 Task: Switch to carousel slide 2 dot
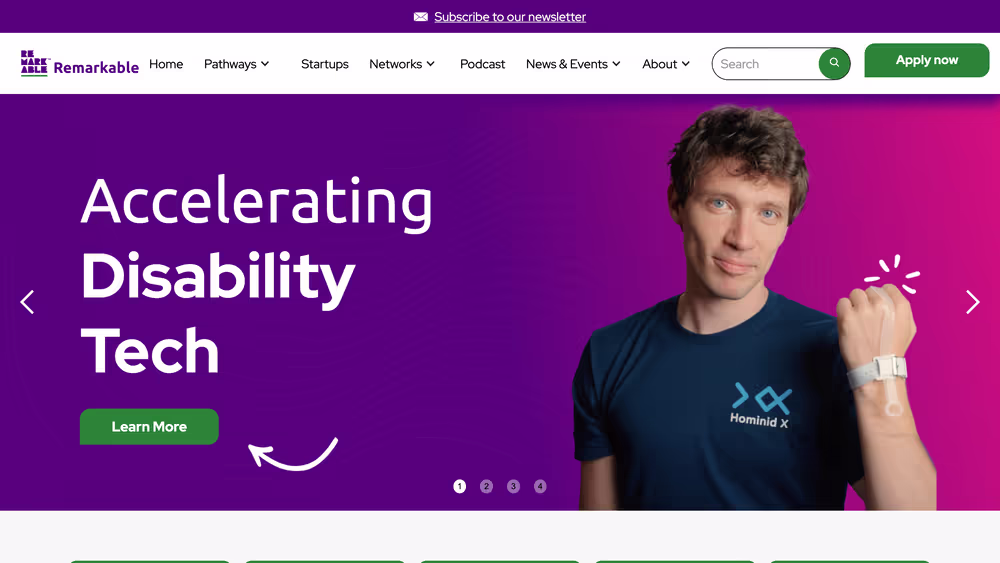click(x=486, y=486)
